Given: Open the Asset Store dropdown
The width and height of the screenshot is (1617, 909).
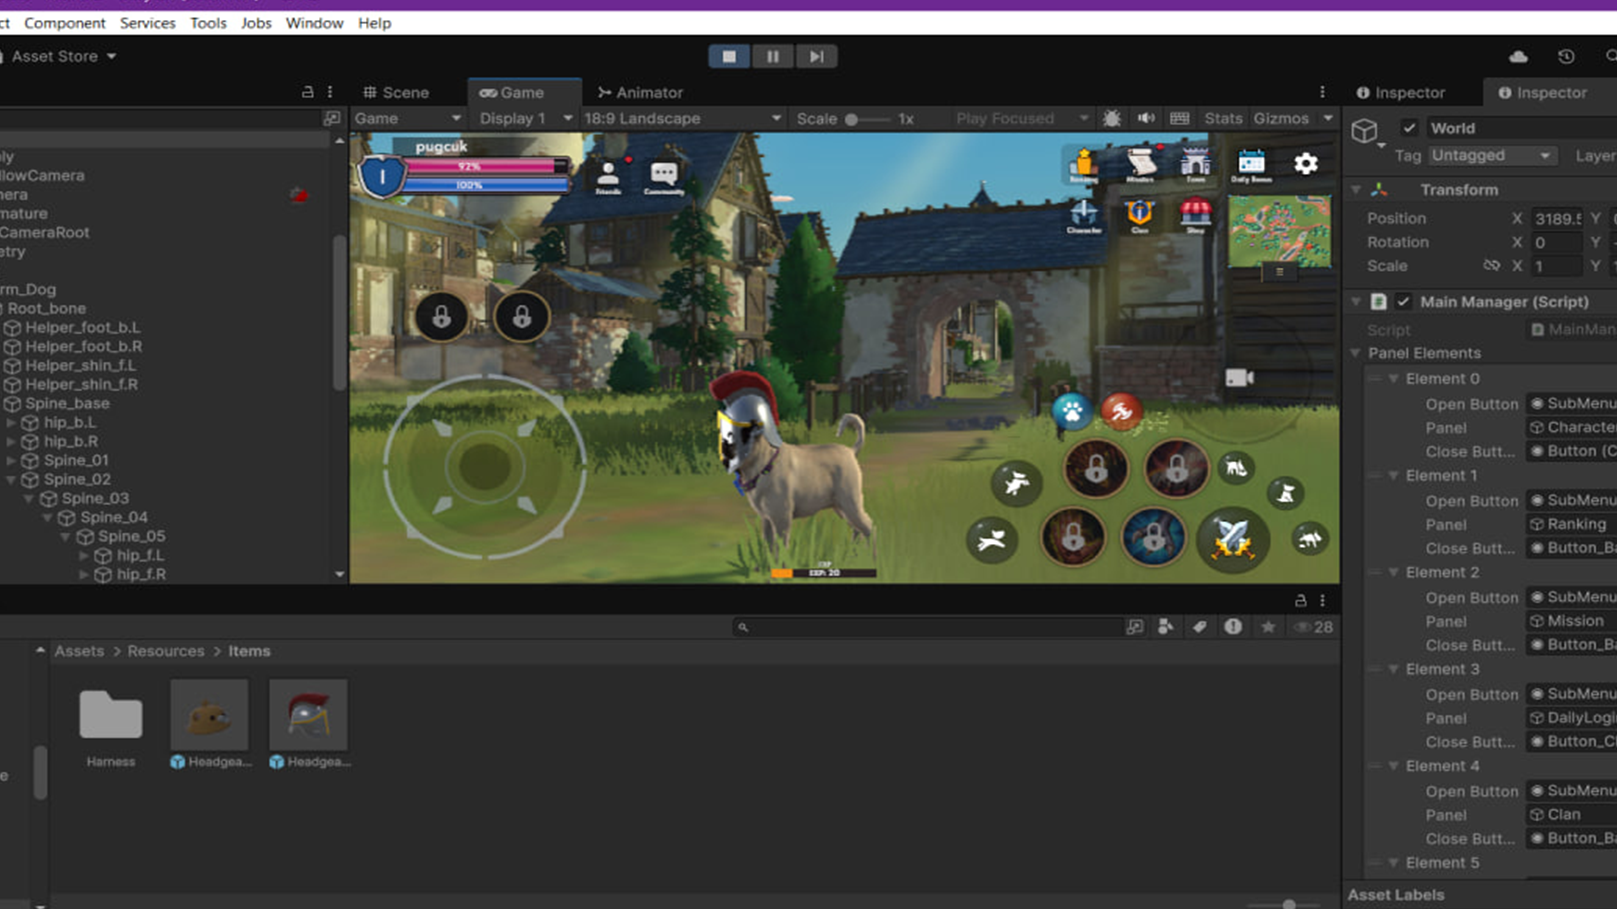Looking at the screenshot, I should point(62,56).
